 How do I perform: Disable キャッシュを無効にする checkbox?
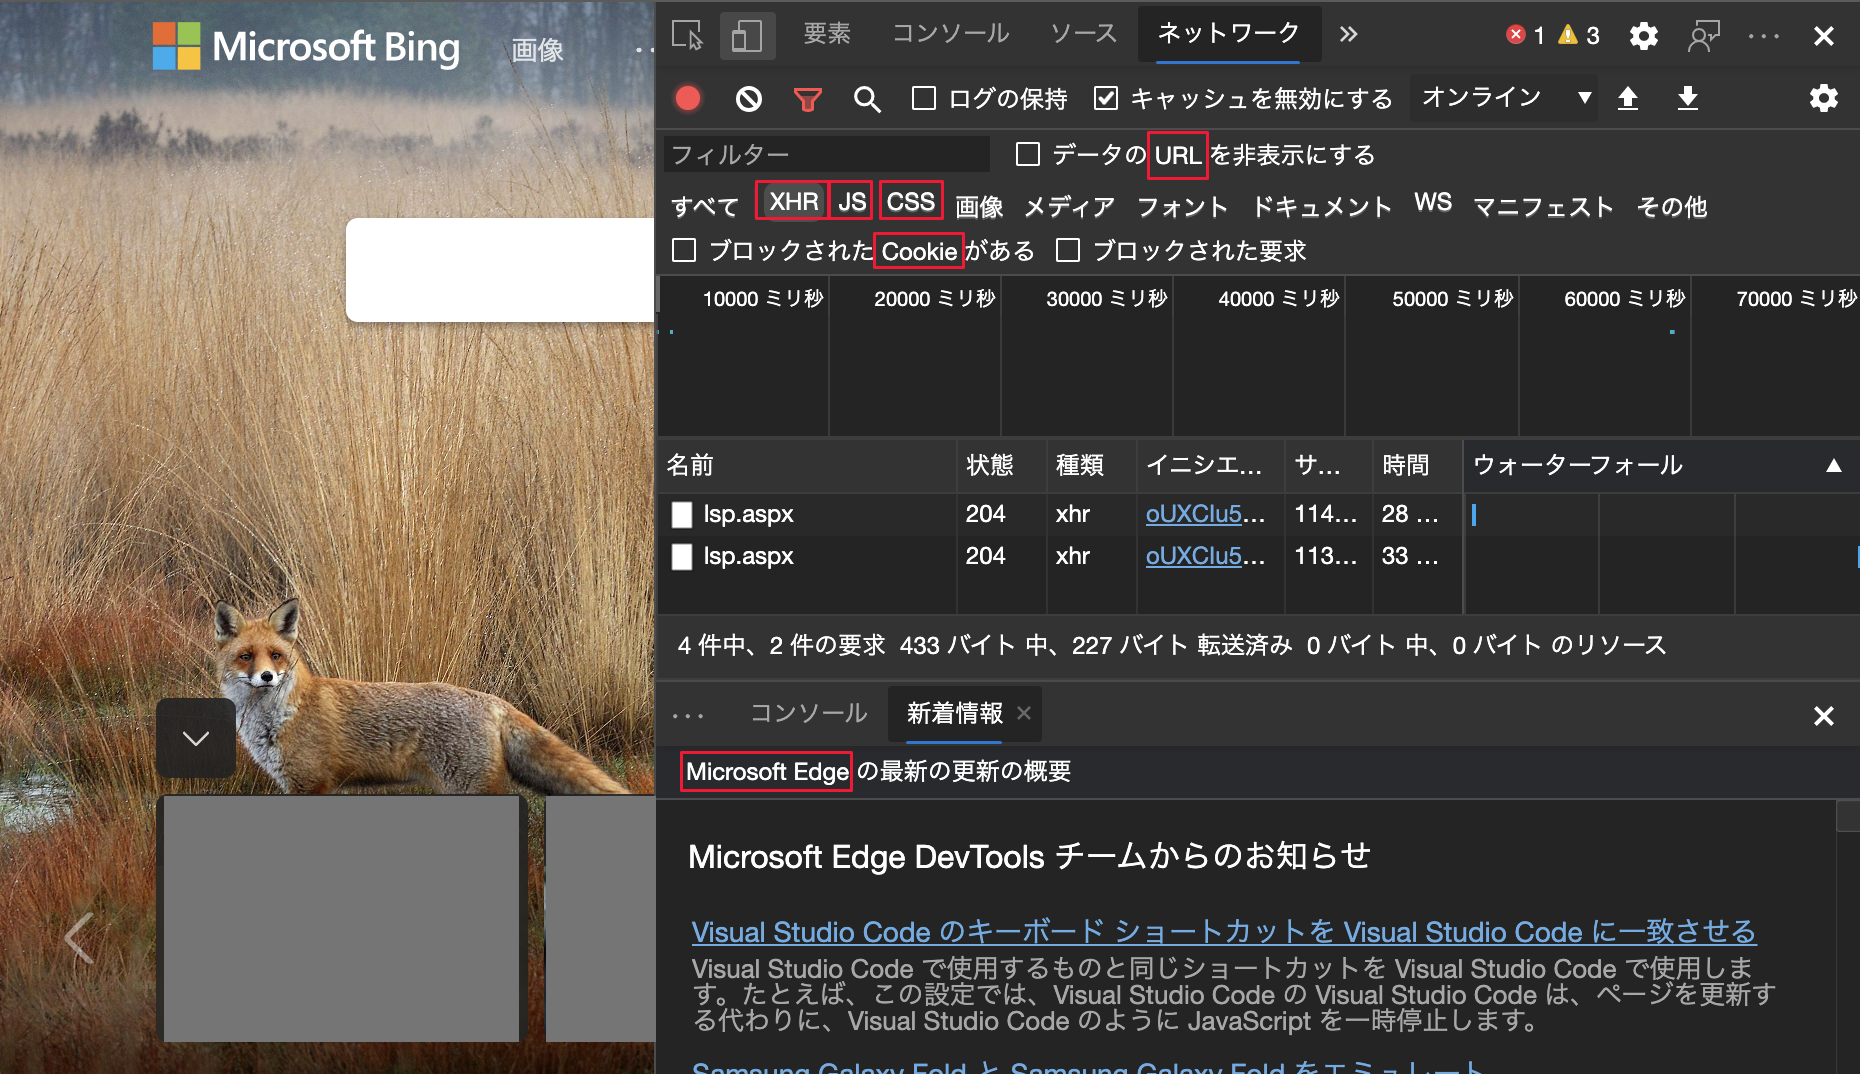click(1106, 98)
